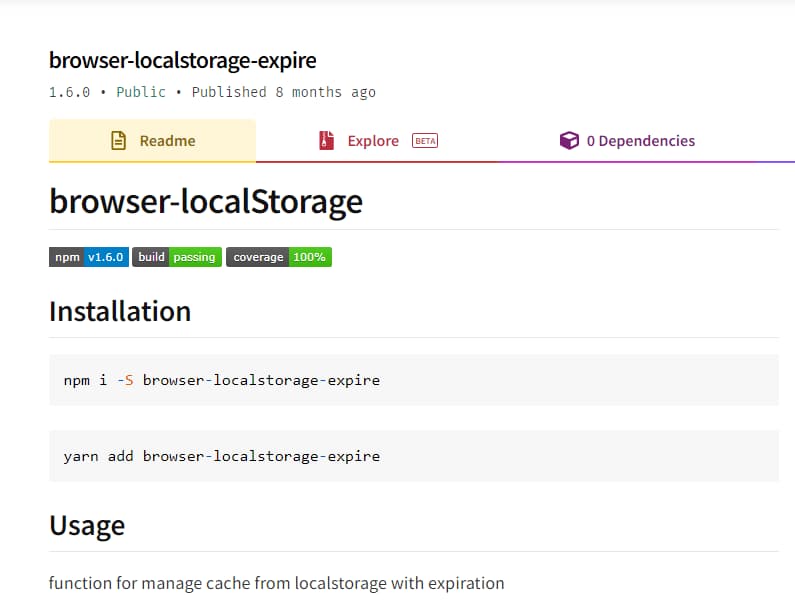This screenshot has height=616, width=795.
Task: Open the Readme tab
Action: pos(152,140)
